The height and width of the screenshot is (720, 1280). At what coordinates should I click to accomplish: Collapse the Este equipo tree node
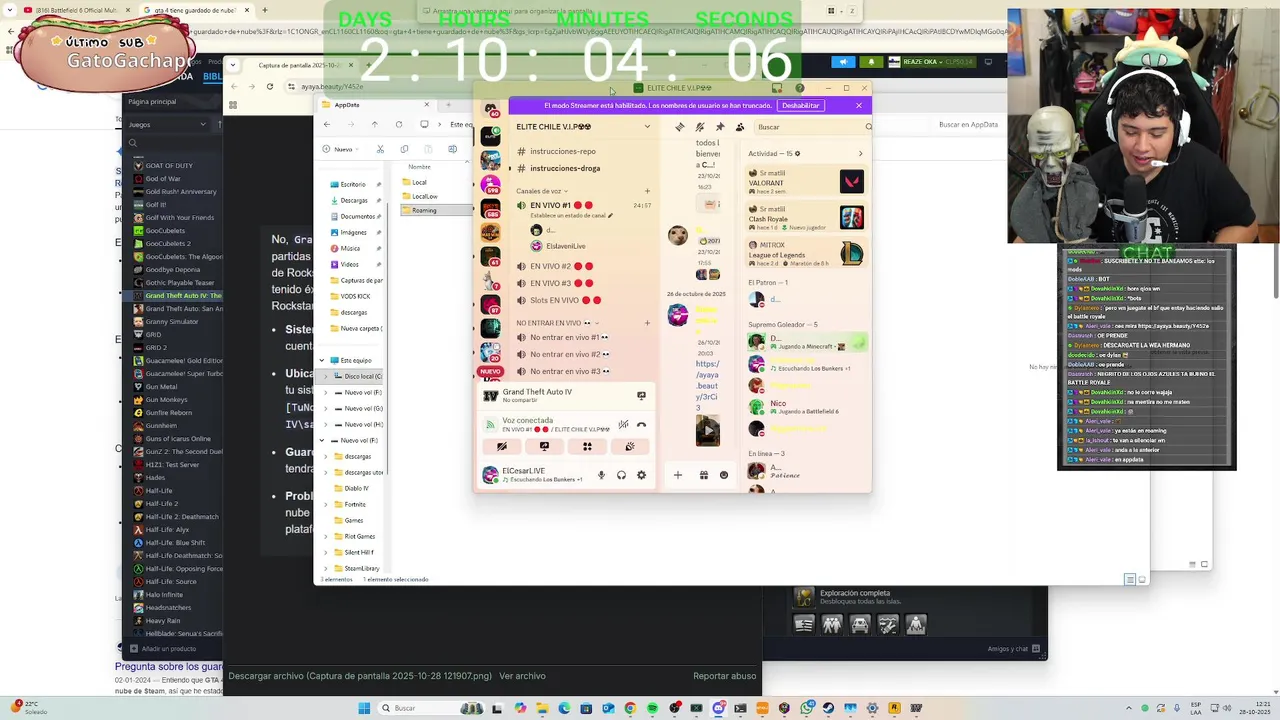pyautogui.click(x=322, y=360)
